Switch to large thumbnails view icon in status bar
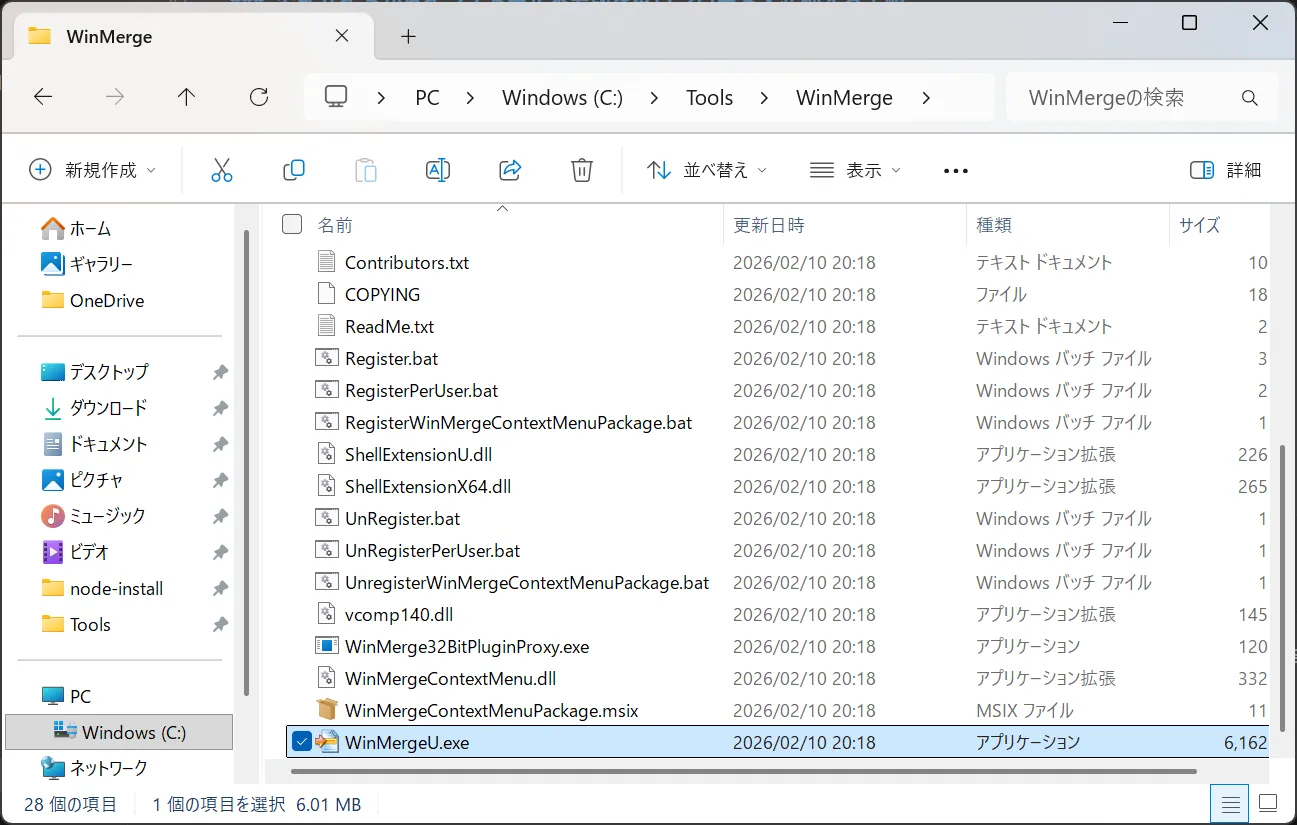Image resolution: width=1297 pixels, height=825 pixels. tap(1268, 803)
